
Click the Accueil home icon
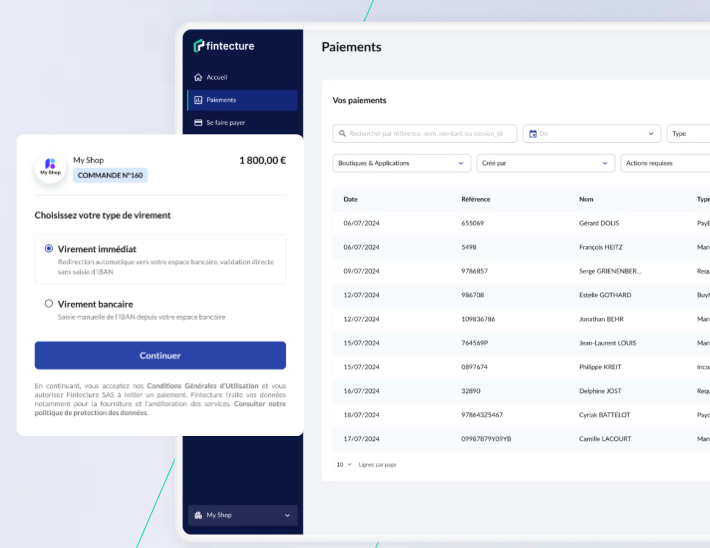(198, 77)
